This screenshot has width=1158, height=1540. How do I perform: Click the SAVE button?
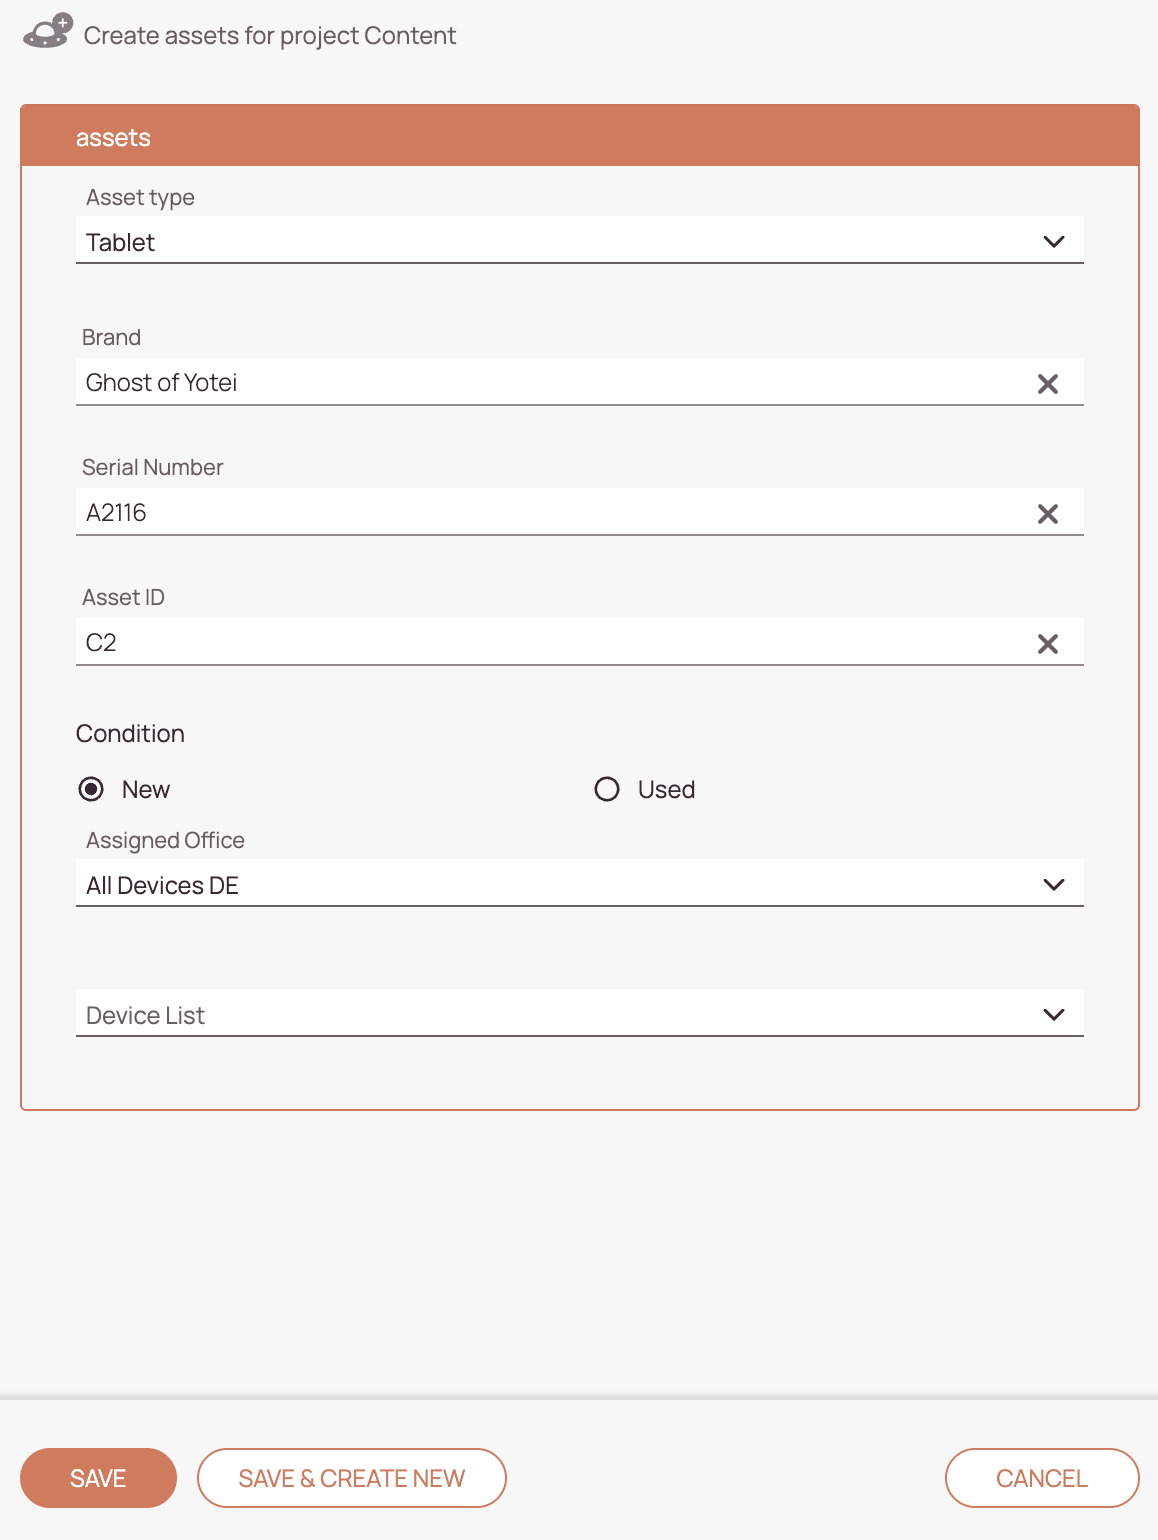98,1478
